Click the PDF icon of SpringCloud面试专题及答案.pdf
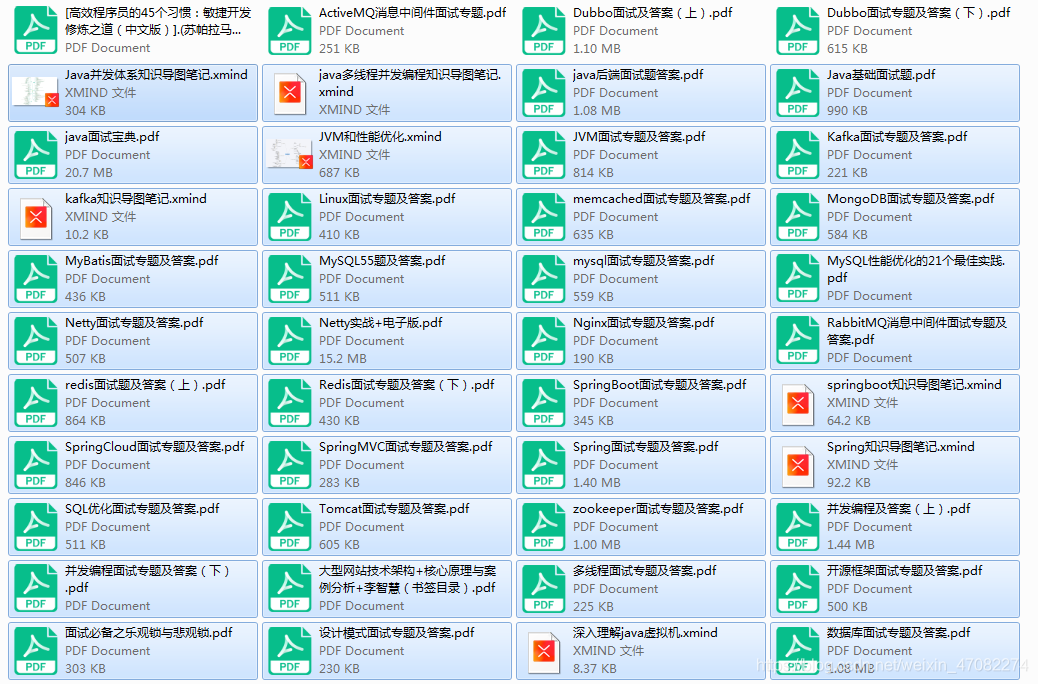This screenshot has width=1038, height=684. 36,465
